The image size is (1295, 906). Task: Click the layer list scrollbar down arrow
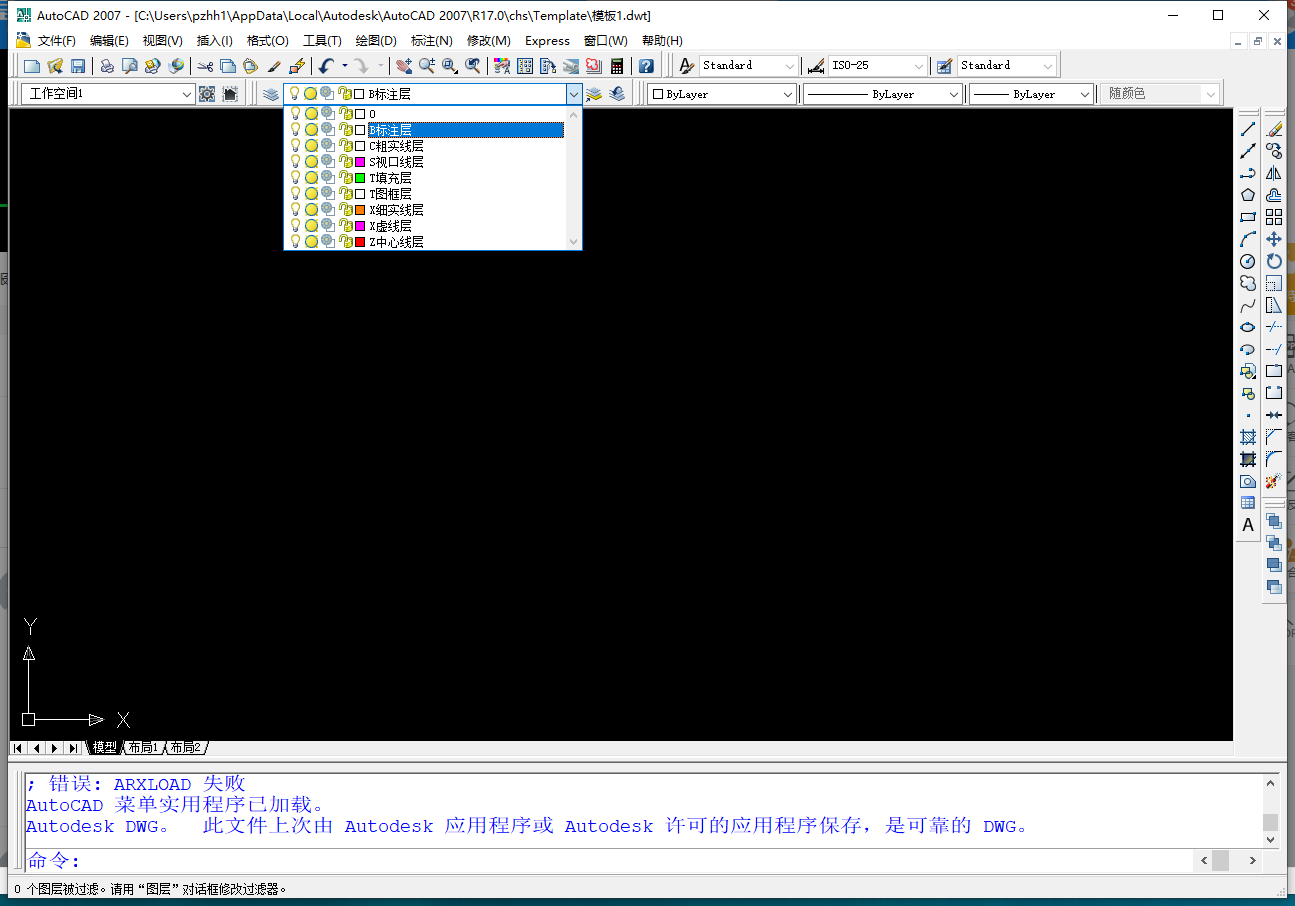[573, 242]
